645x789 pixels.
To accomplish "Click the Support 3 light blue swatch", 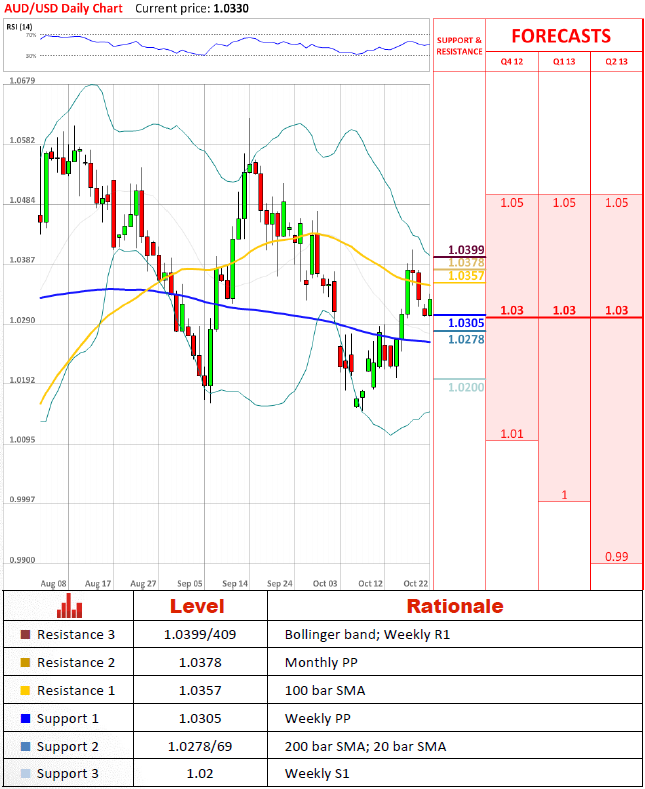I will pyautogui.click(x=25, y=774).
